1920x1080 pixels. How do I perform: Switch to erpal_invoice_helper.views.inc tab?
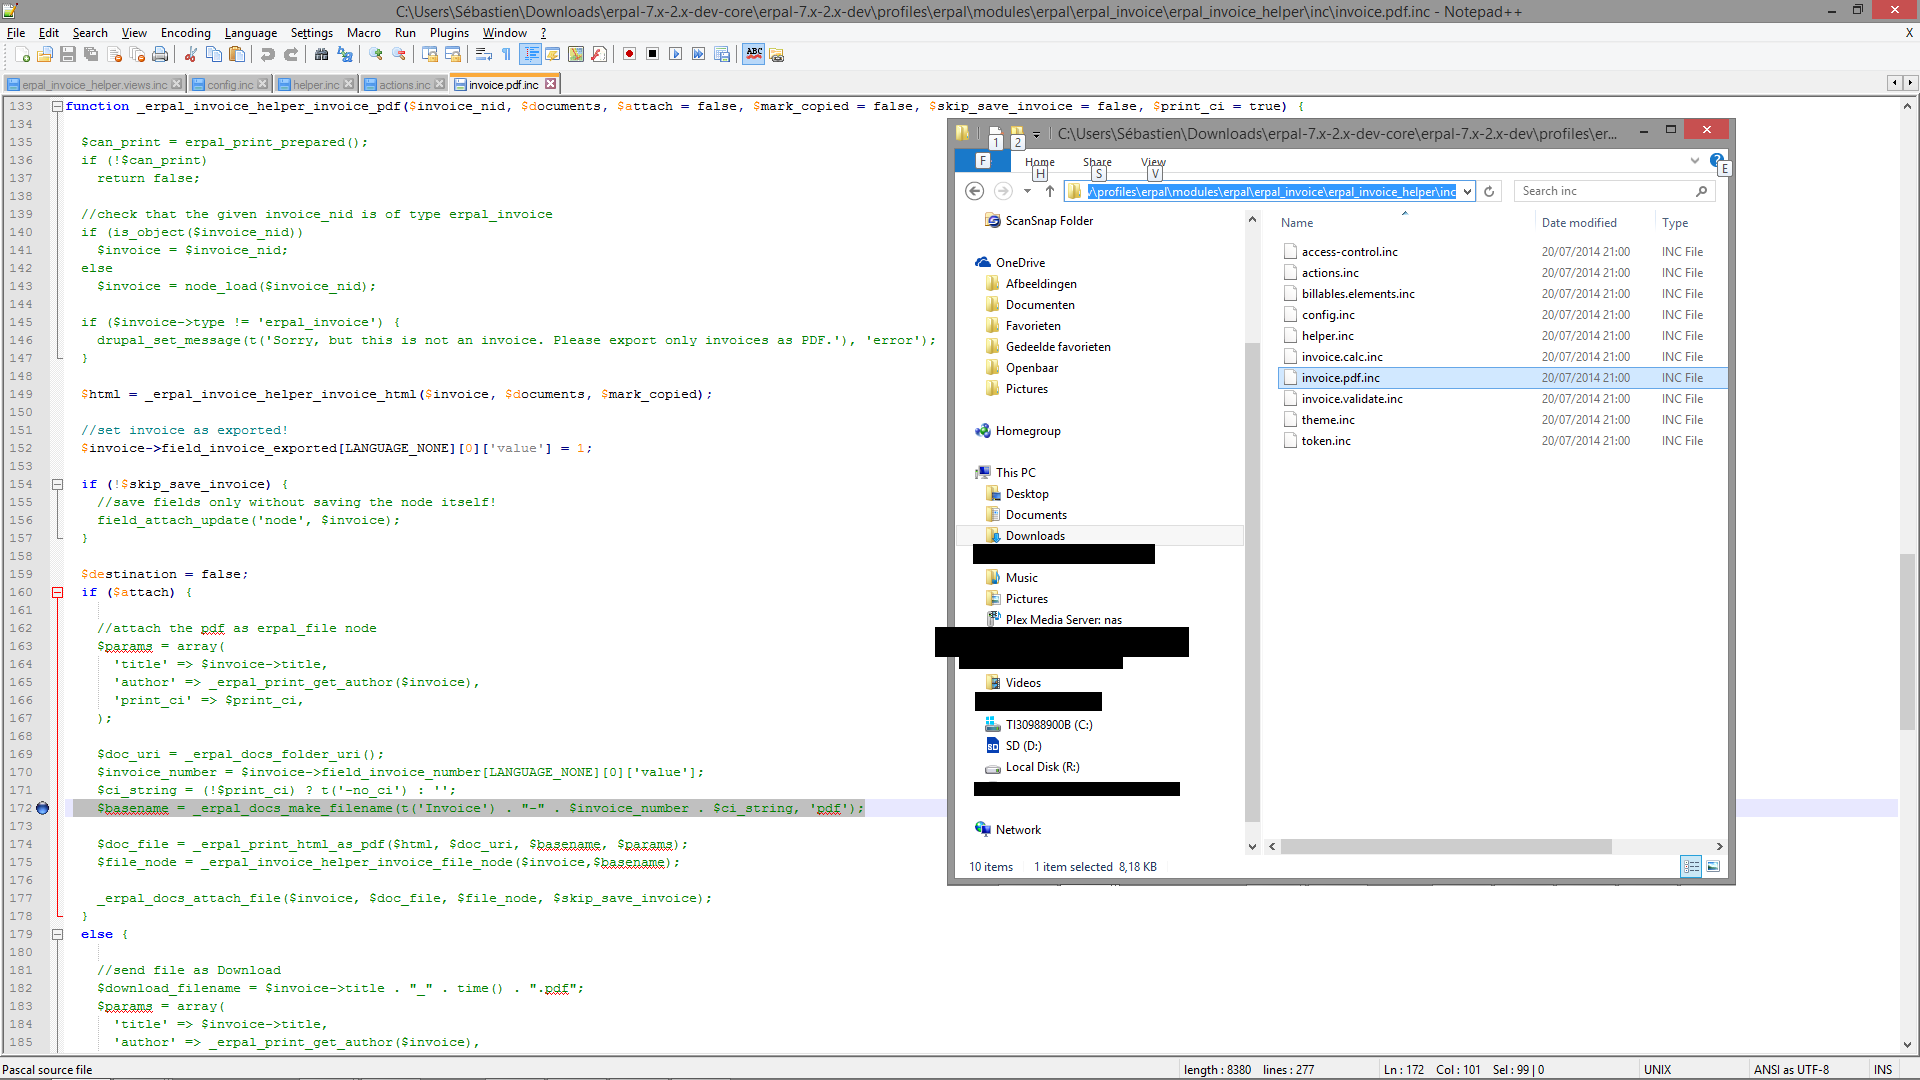pyautogui.click(x=94, y=84)
